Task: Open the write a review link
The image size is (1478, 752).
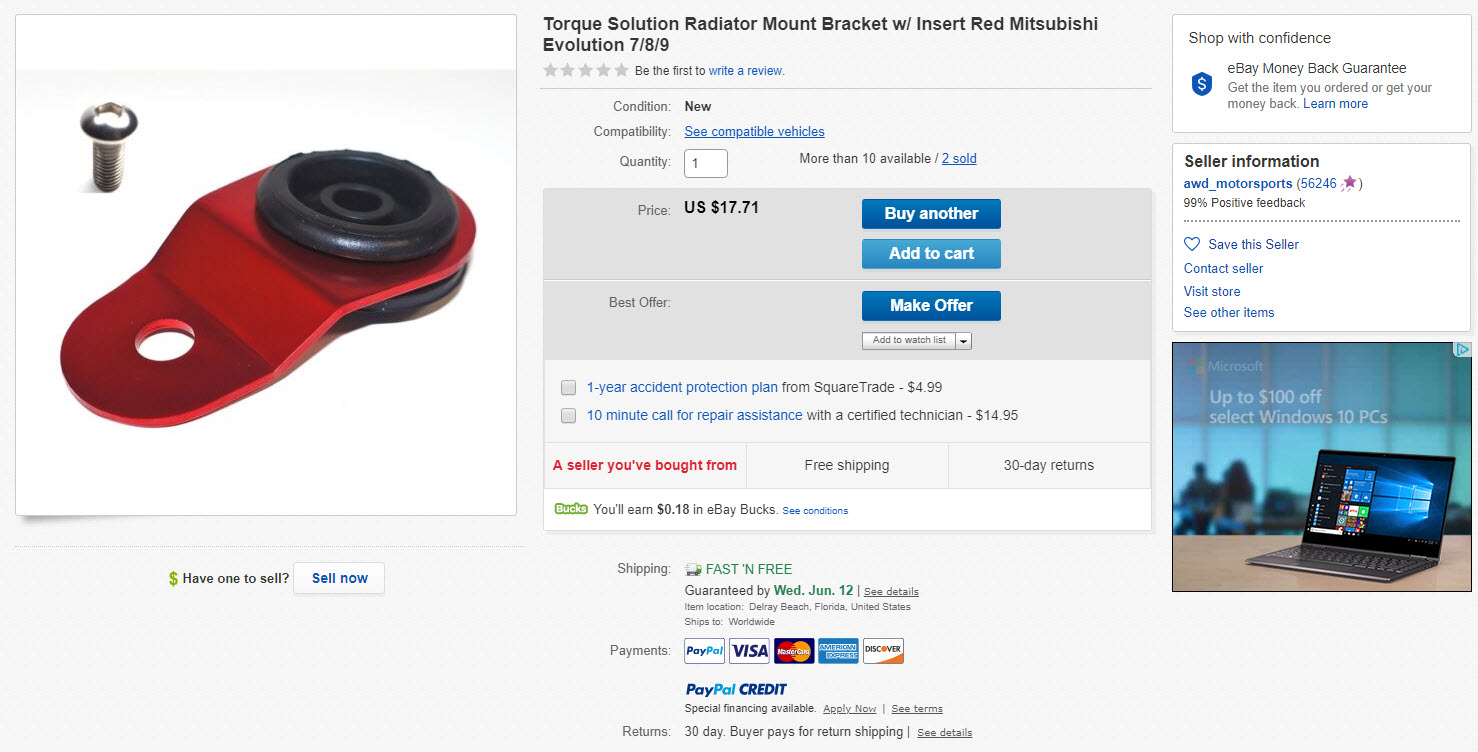Action: click(x=746, y=71)
